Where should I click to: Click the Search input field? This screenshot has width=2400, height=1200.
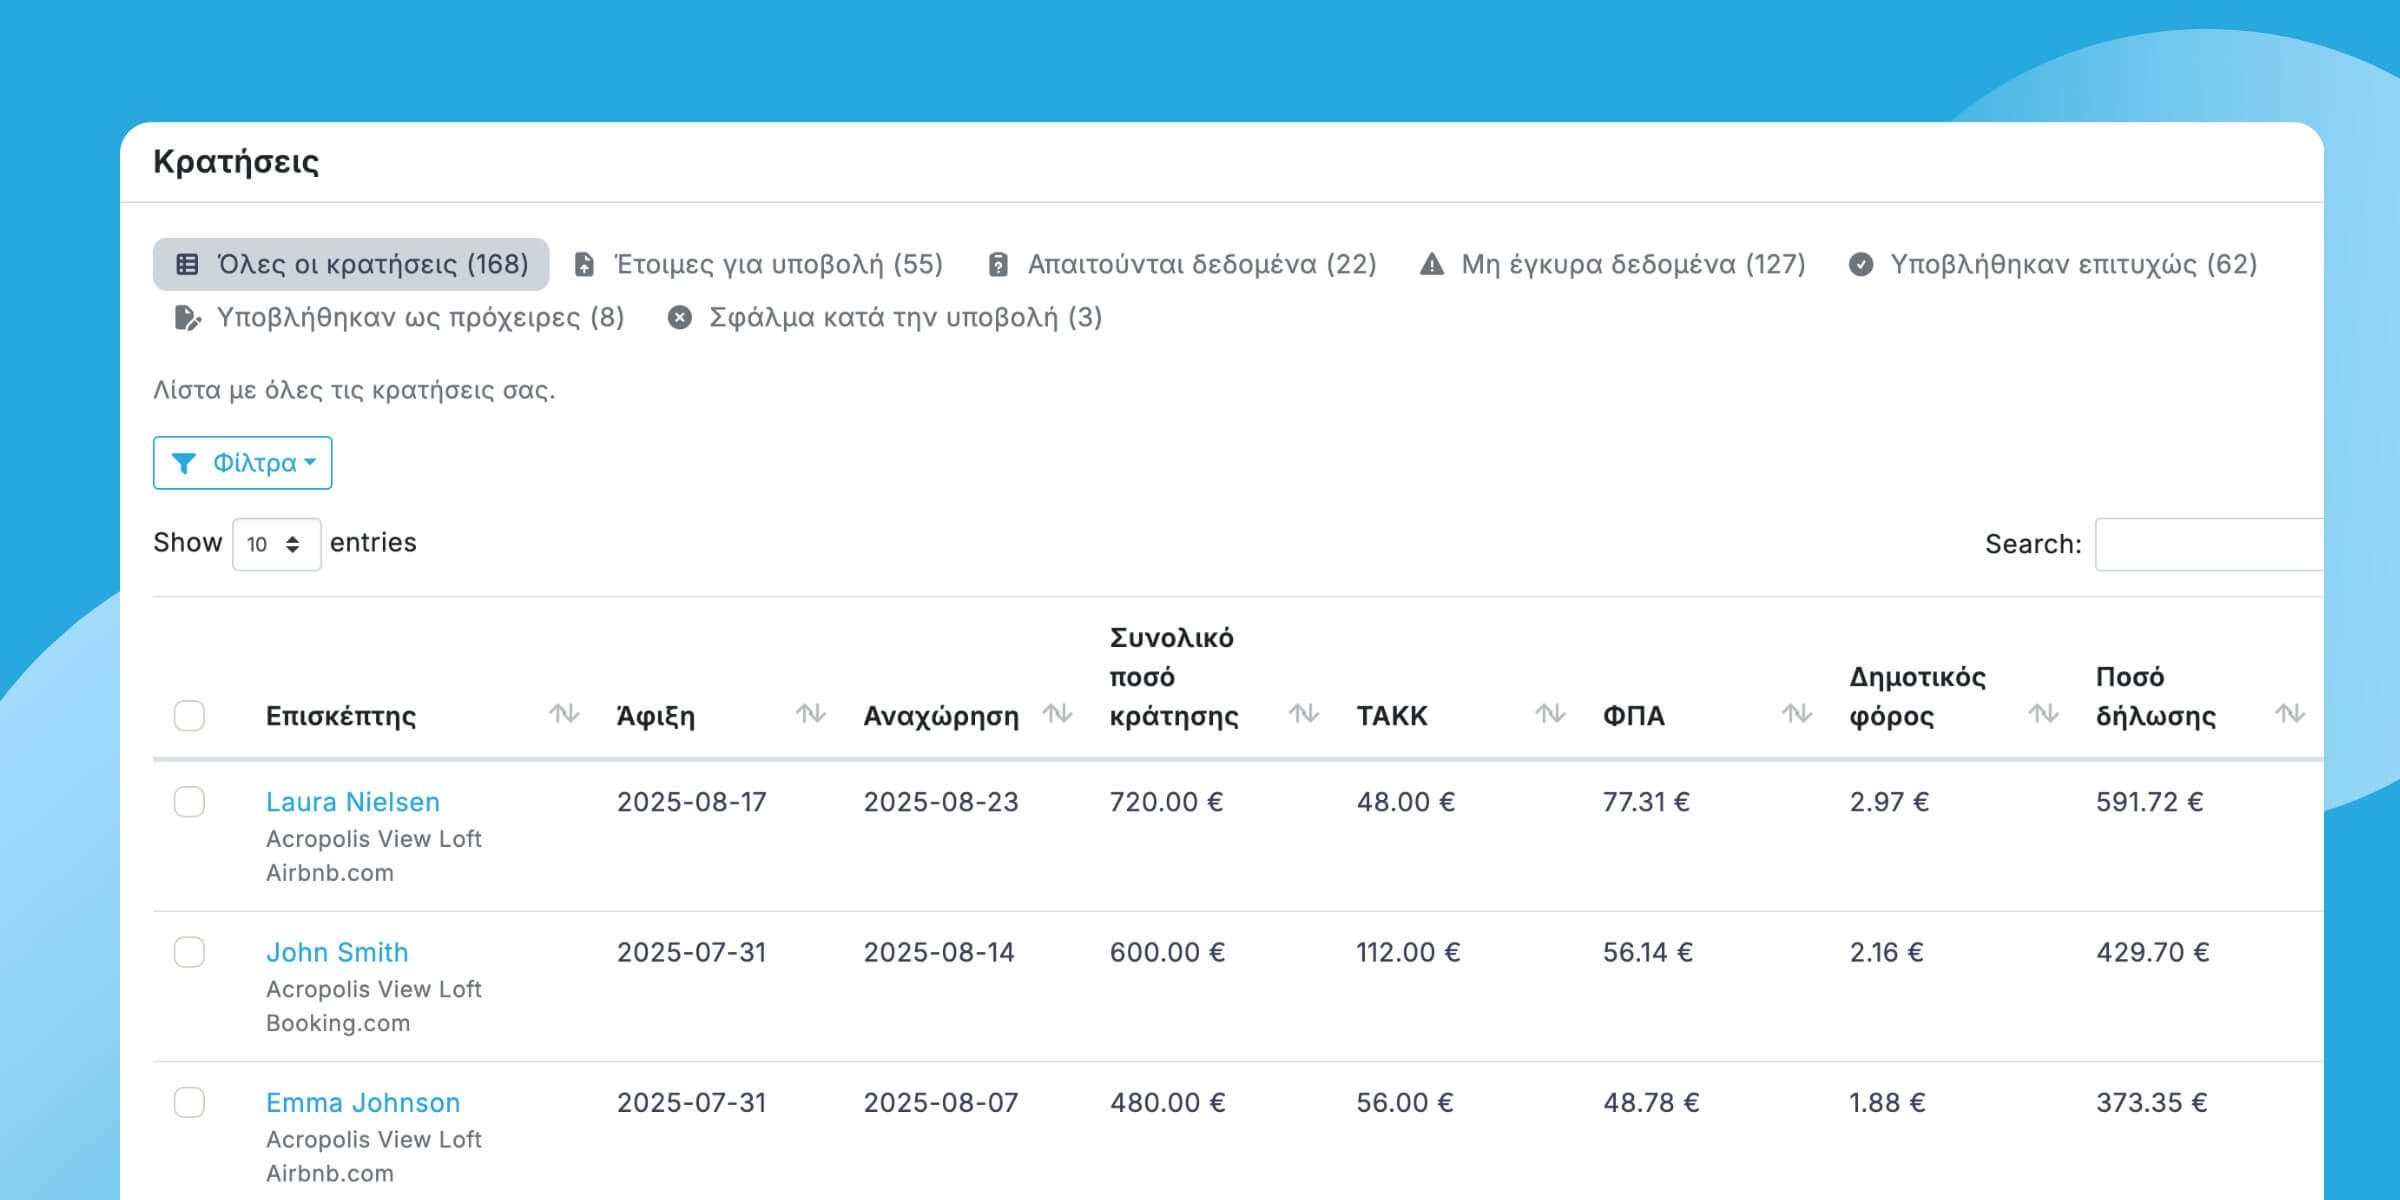2210,544
